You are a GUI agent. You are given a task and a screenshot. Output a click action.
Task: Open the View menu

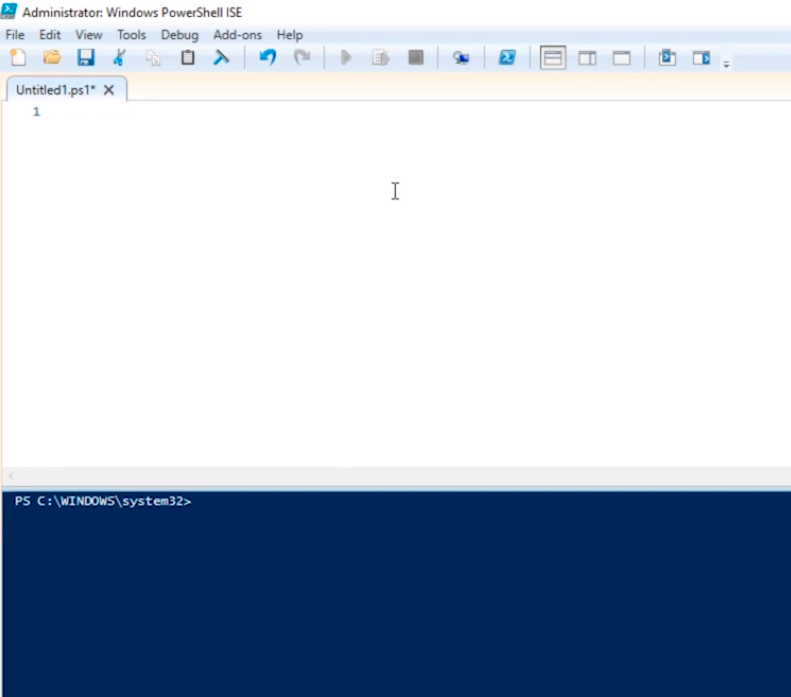click(89, 35)
